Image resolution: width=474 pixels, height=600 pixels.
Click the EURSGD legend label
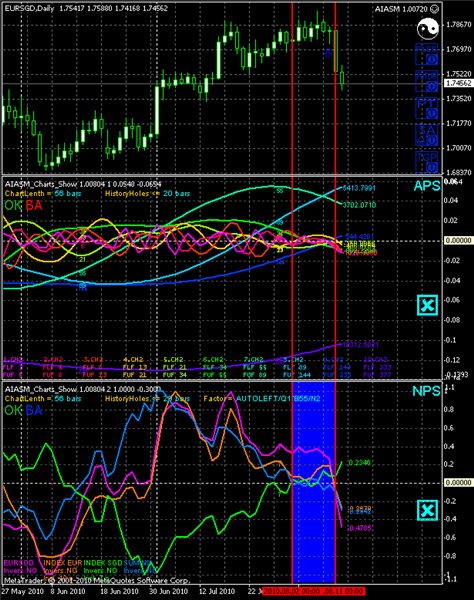[19, 563]
